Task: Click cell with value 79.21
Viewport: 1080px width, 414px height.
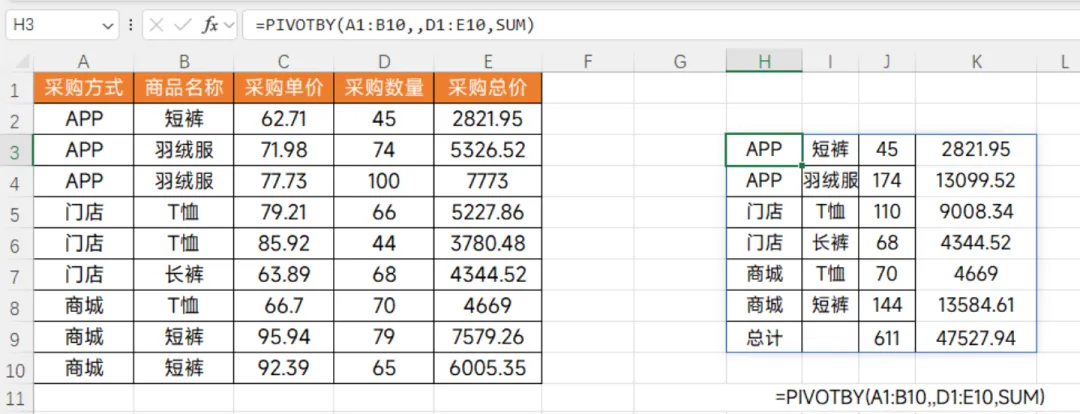Action: click(x=284, y=212)
